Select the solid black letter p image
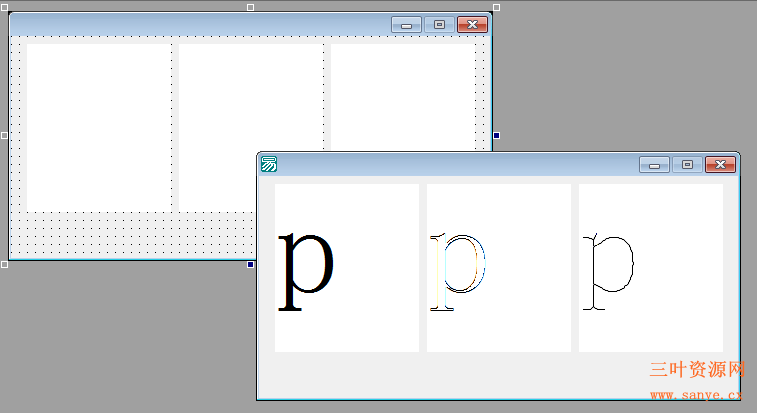Image resolution: width=757 pixels, height=413 pixels. point(346,267)
